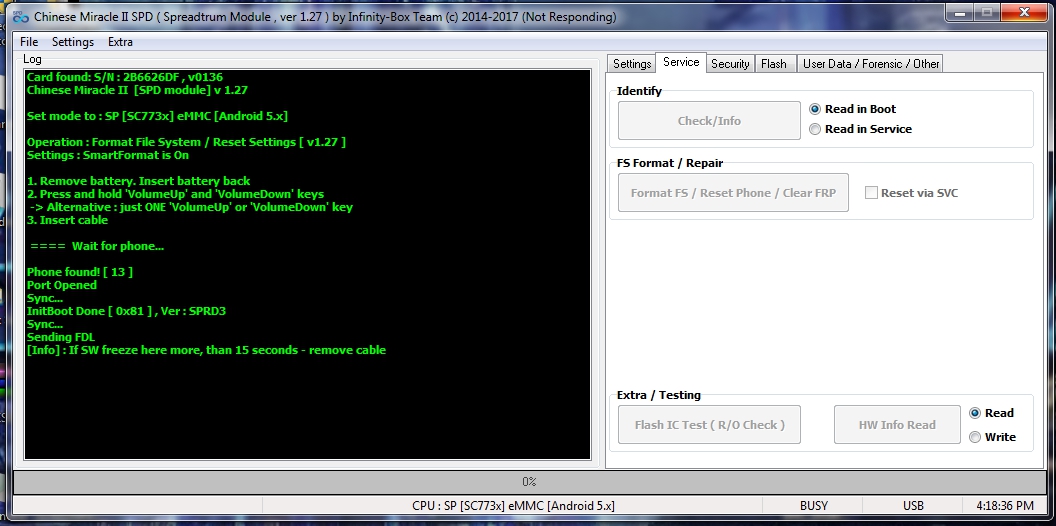
Task: Close the Chinese Miracle window
Action: point(1026,13)
